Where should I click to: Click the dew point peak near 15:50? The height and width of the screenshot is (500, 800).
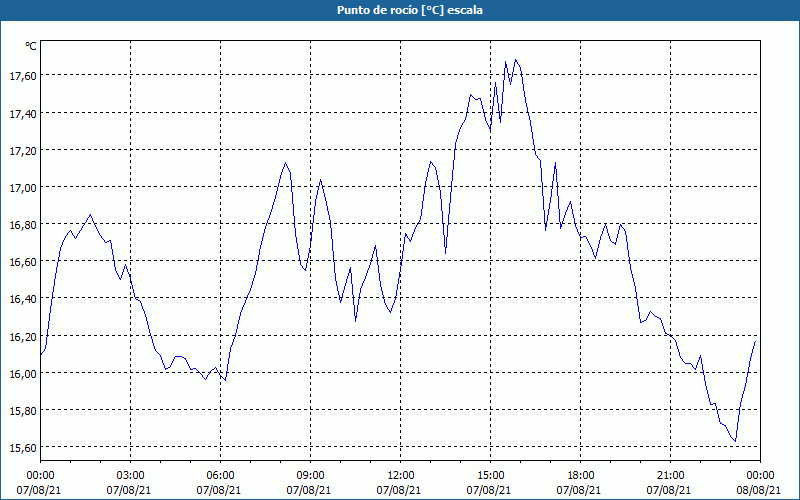515,60
